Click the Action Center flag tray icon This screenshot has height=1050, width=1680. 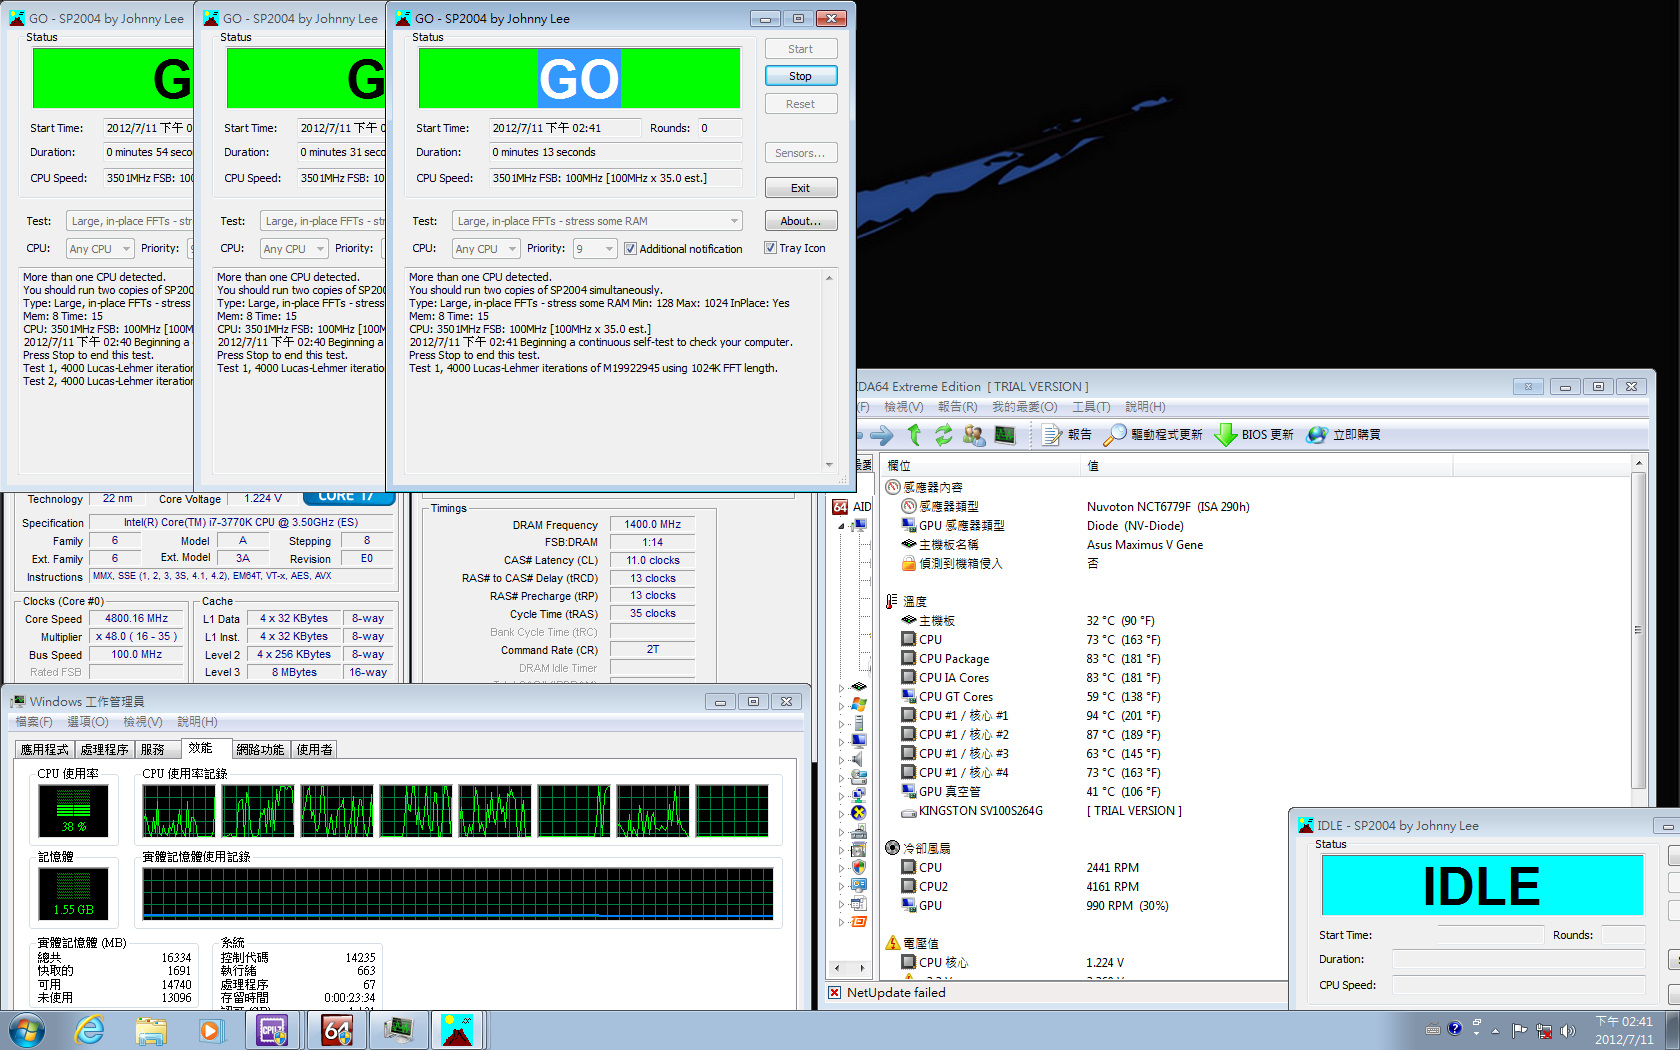[x=1520, y=1030]
